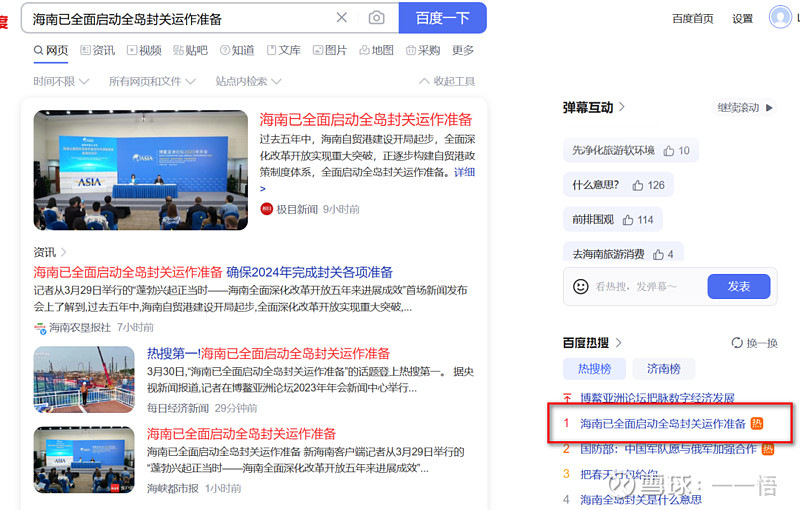Viewport: 800px width, 510px height.
Task: Open the 更多 tab menu
Action: point(463,50)
